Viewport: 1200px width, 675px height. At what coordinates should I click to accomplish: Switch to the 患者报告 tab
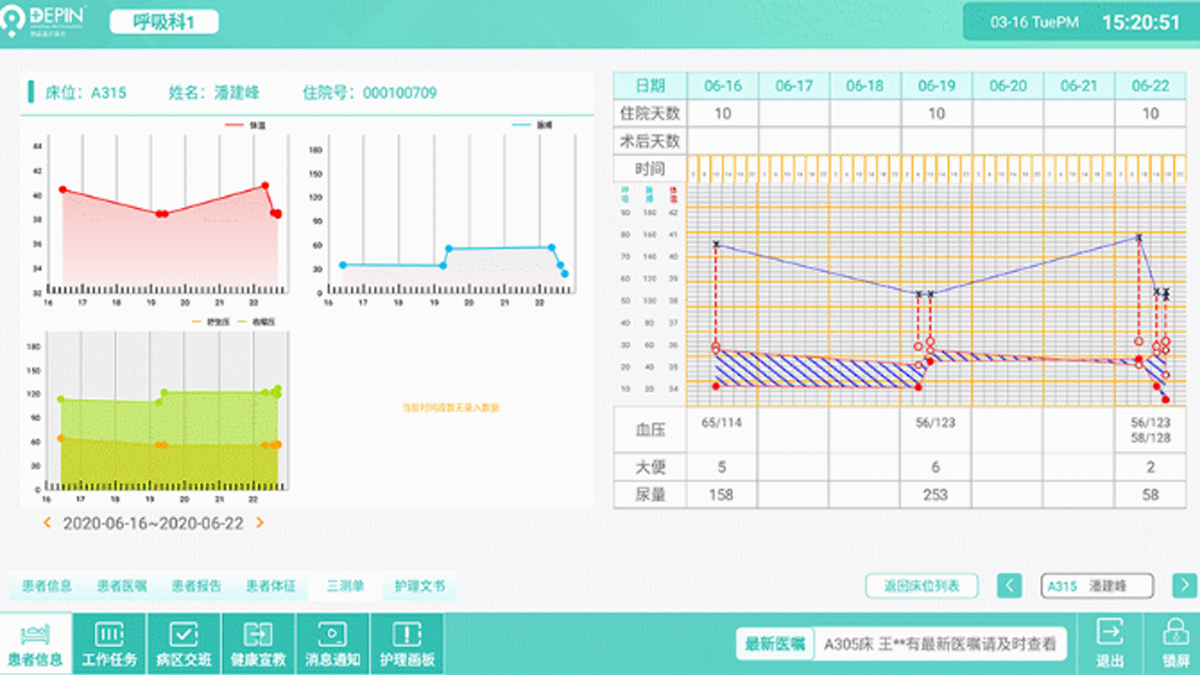[196, 586]
